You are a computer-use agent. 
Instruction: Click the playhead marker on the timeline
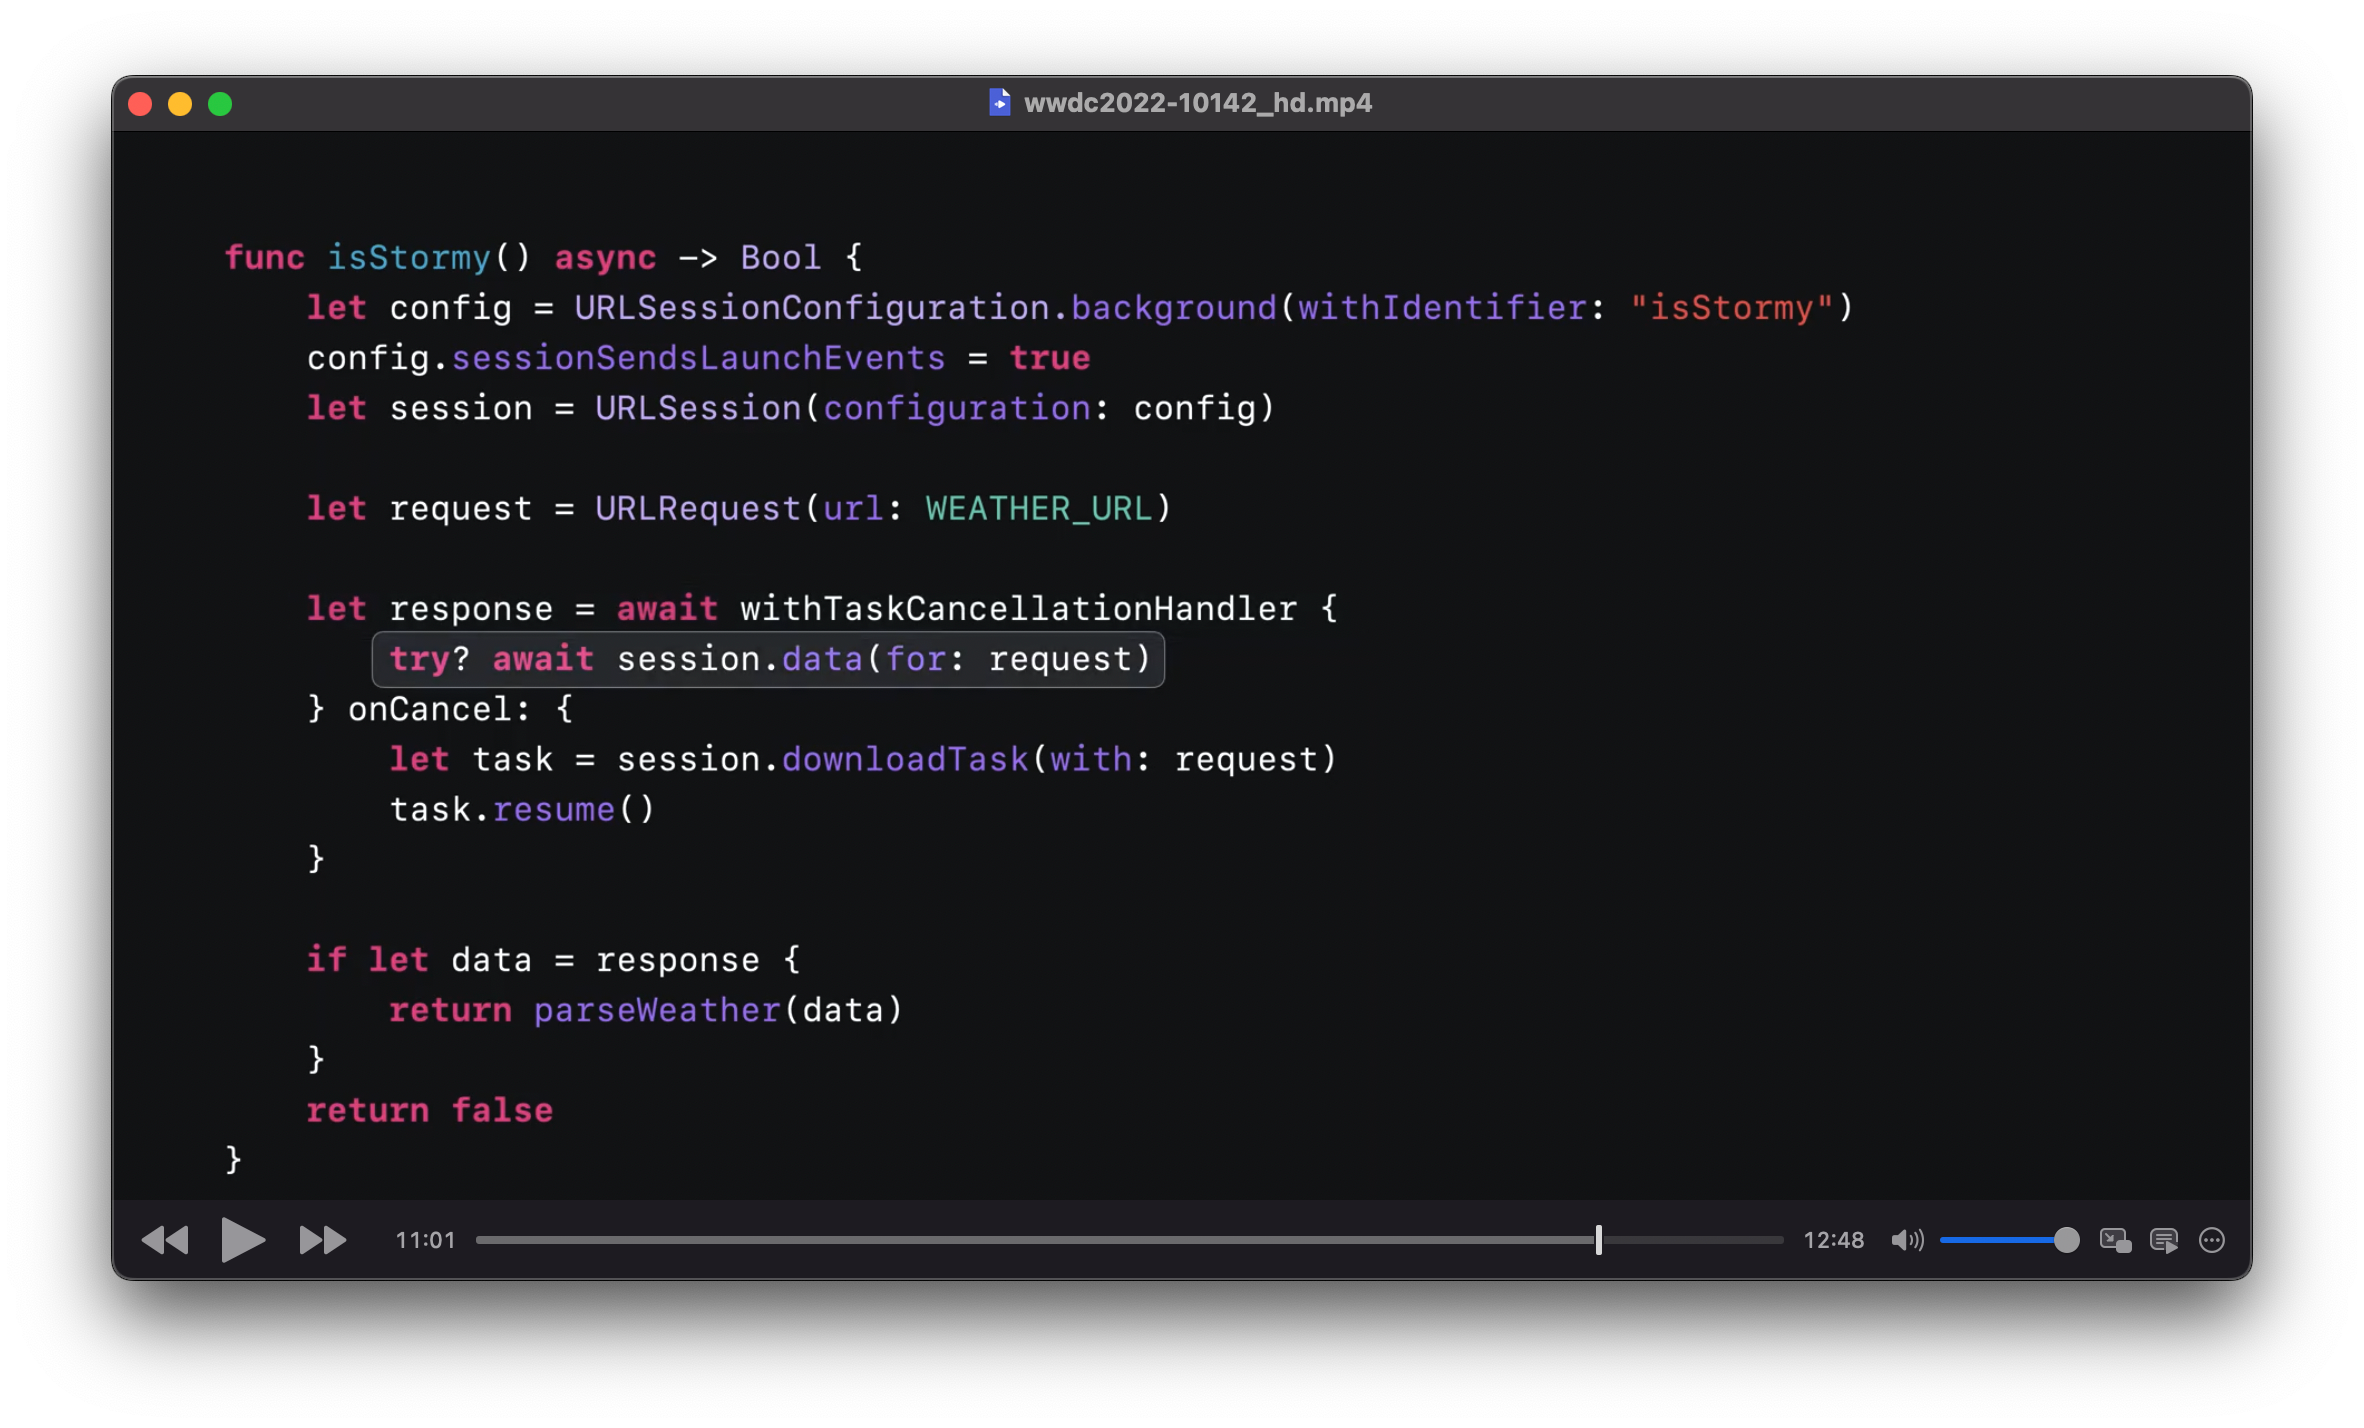click(x=1598, y=1240)
